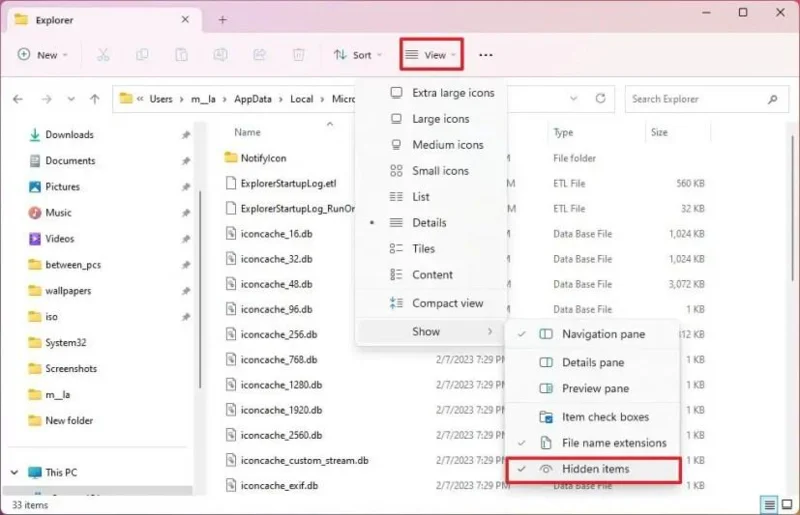Go forward with the right arrow

click(x=46, y=99)
